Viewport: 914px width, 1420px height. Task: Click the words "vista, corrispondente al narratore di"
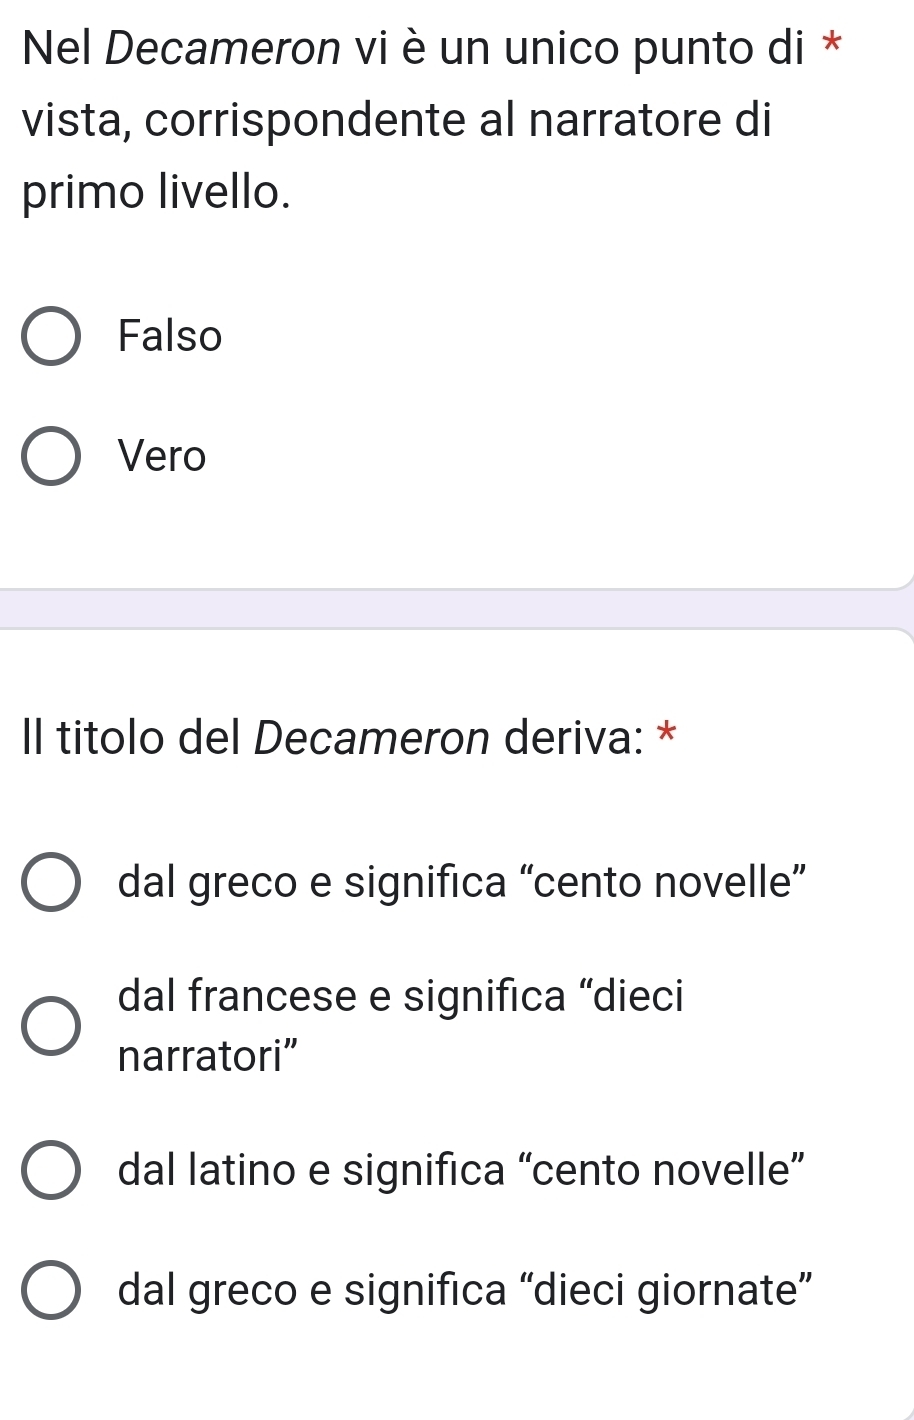click(397, 120)
